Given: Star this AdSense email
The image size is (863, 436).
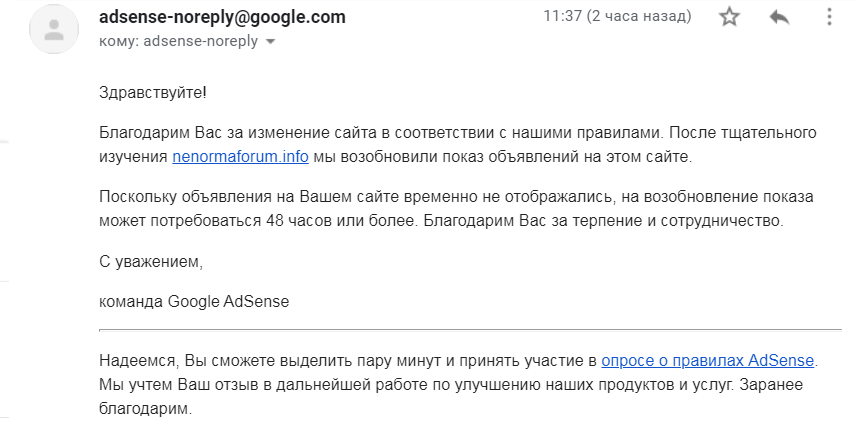Looking at the screenshot, I should tap(731, 17).
